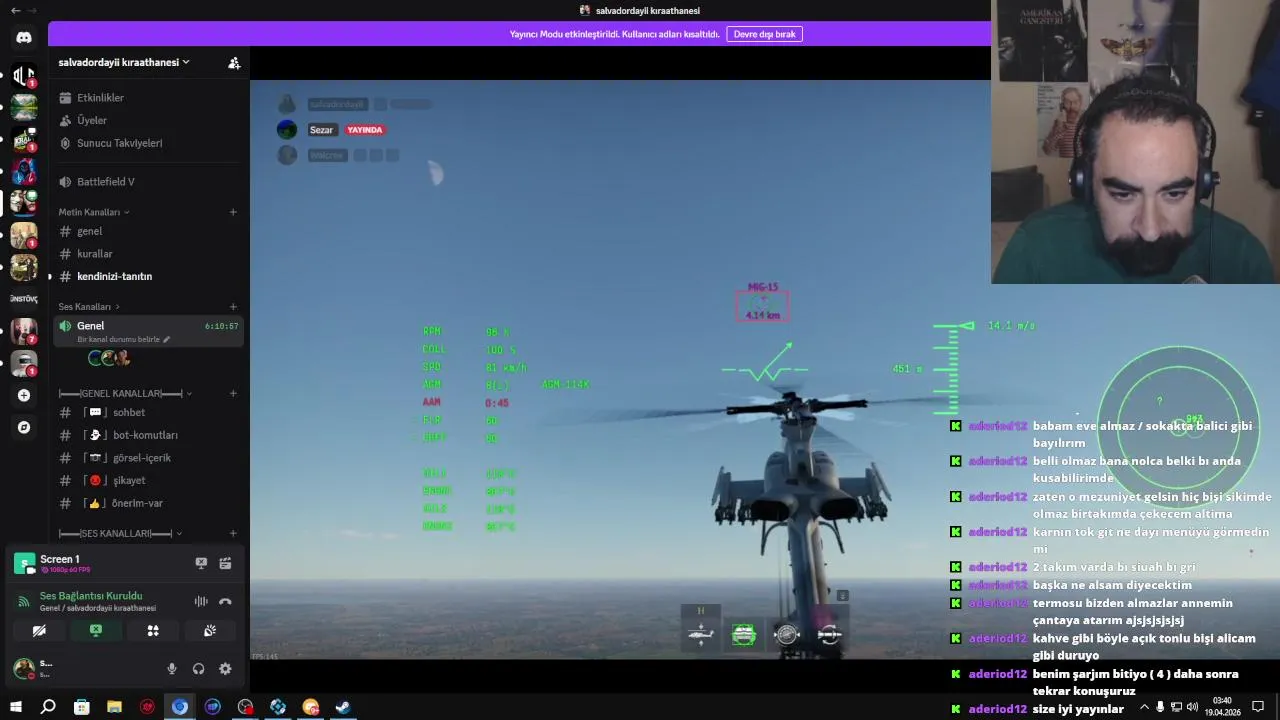Viewport: 1280px width, 720px height.
Task: Open Discord home via logo icon
Action: pyautogui.click(x=24, y=38)
